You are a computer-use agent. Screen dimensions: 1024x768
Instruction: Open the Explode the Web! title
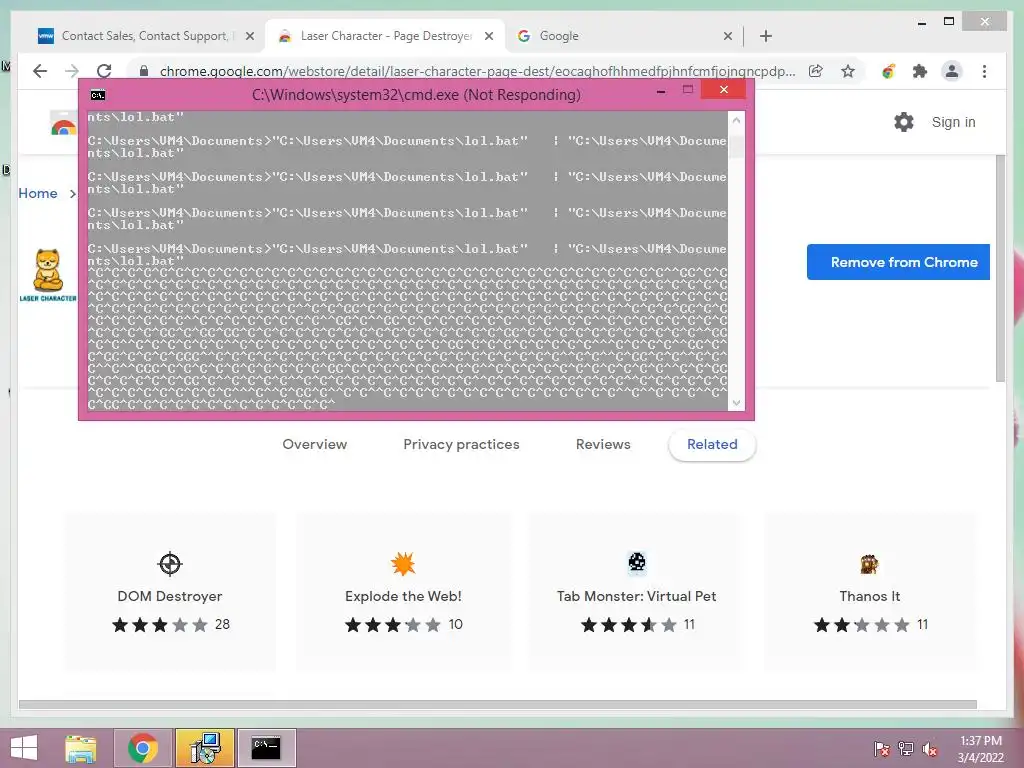(x=403, y=596)
